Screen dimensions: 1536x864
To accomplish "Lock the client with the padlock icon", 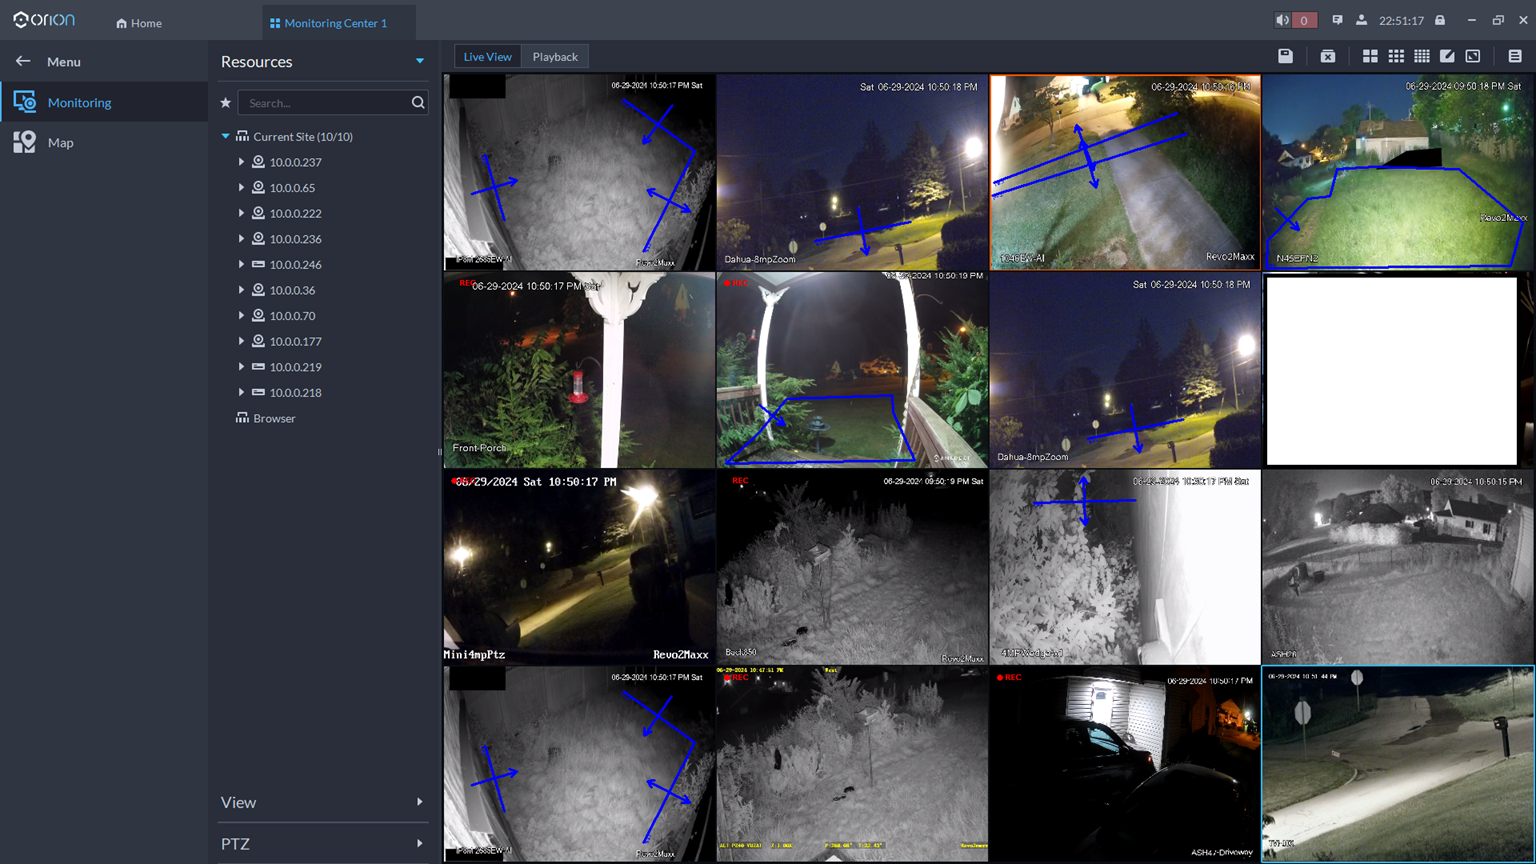I will [1440, 21].
